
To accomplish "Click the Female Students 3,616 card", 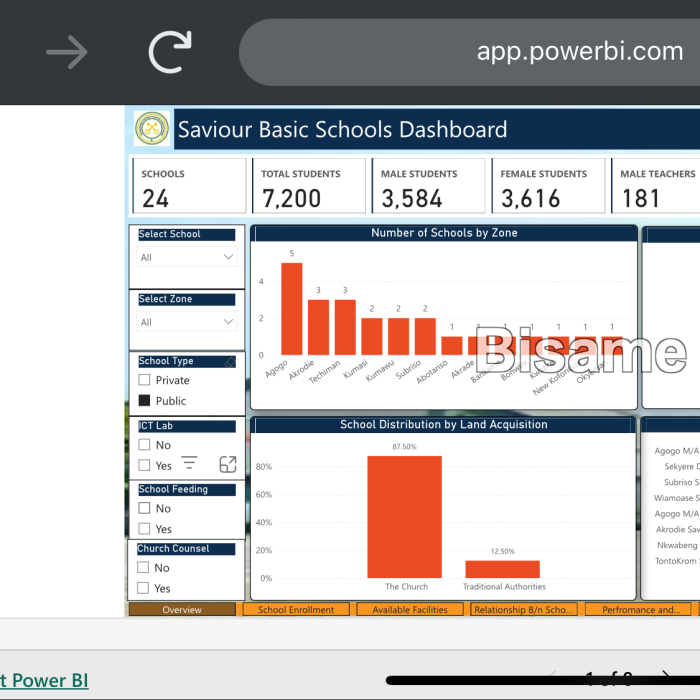I will [548, 186].
